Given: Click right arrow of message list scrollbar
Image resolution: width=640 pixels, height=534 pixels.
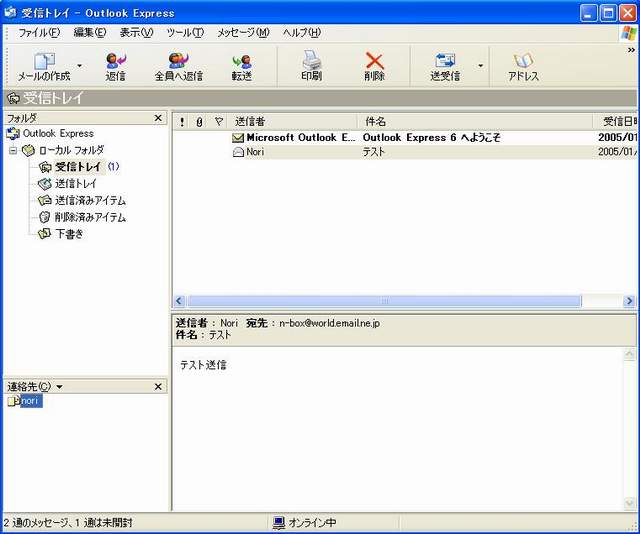Looking at the screenshot, I should click(x=629, y=301).
